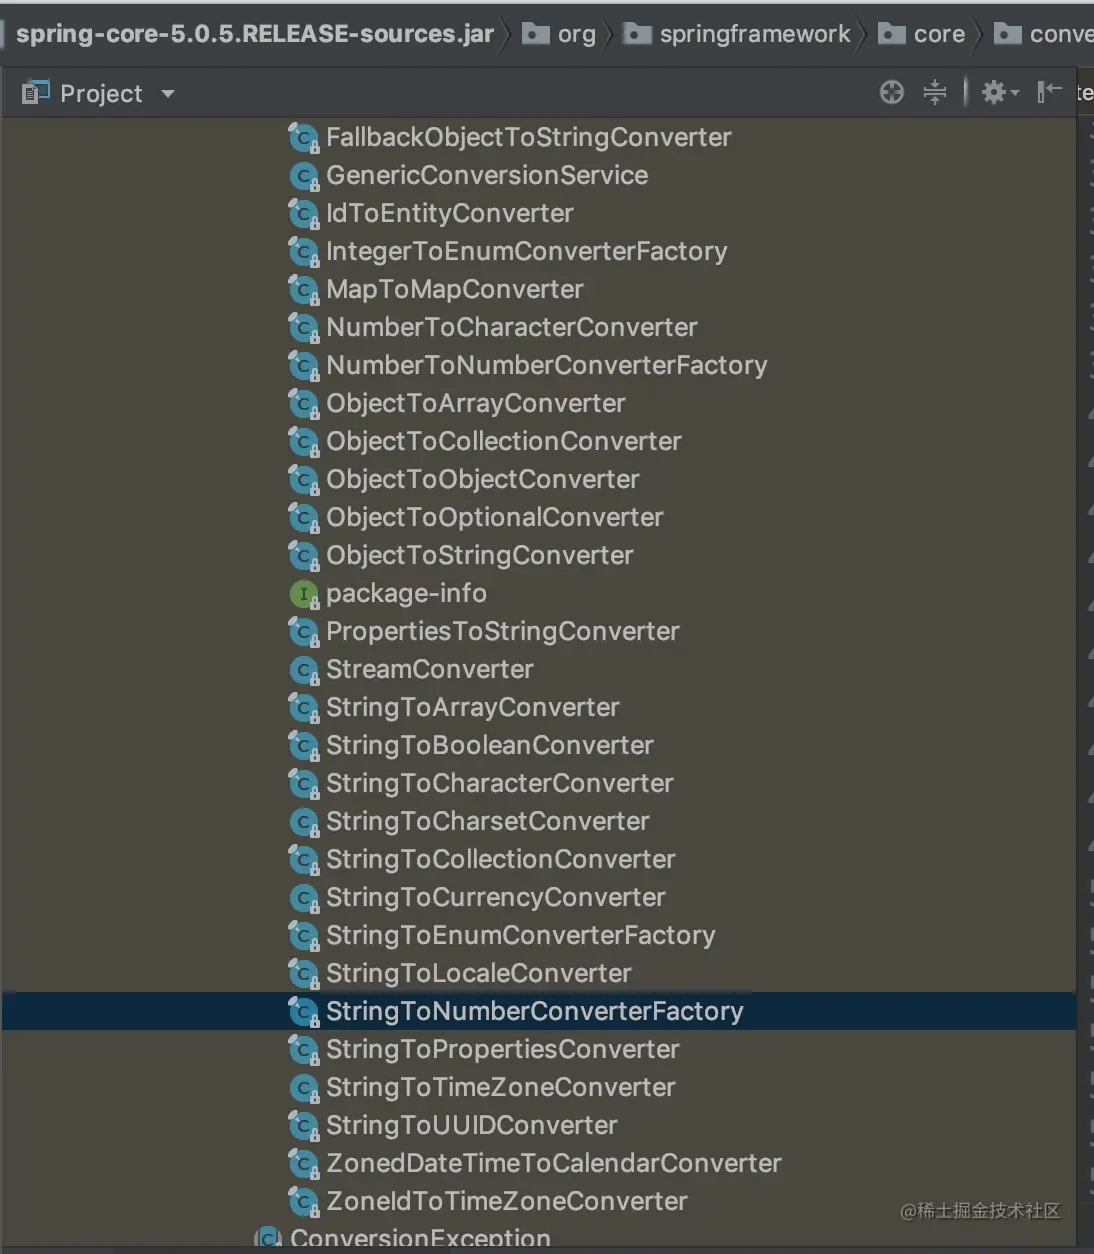
Task: Select StringToCurrencyConverter class
Action: (x=495, y=897)
